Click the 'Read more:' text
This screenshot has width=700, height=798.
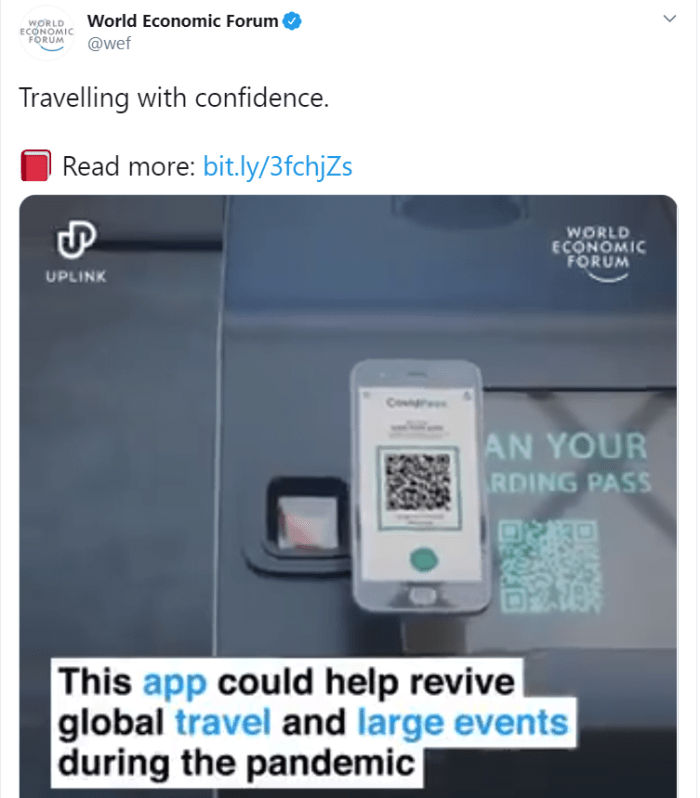129,166
